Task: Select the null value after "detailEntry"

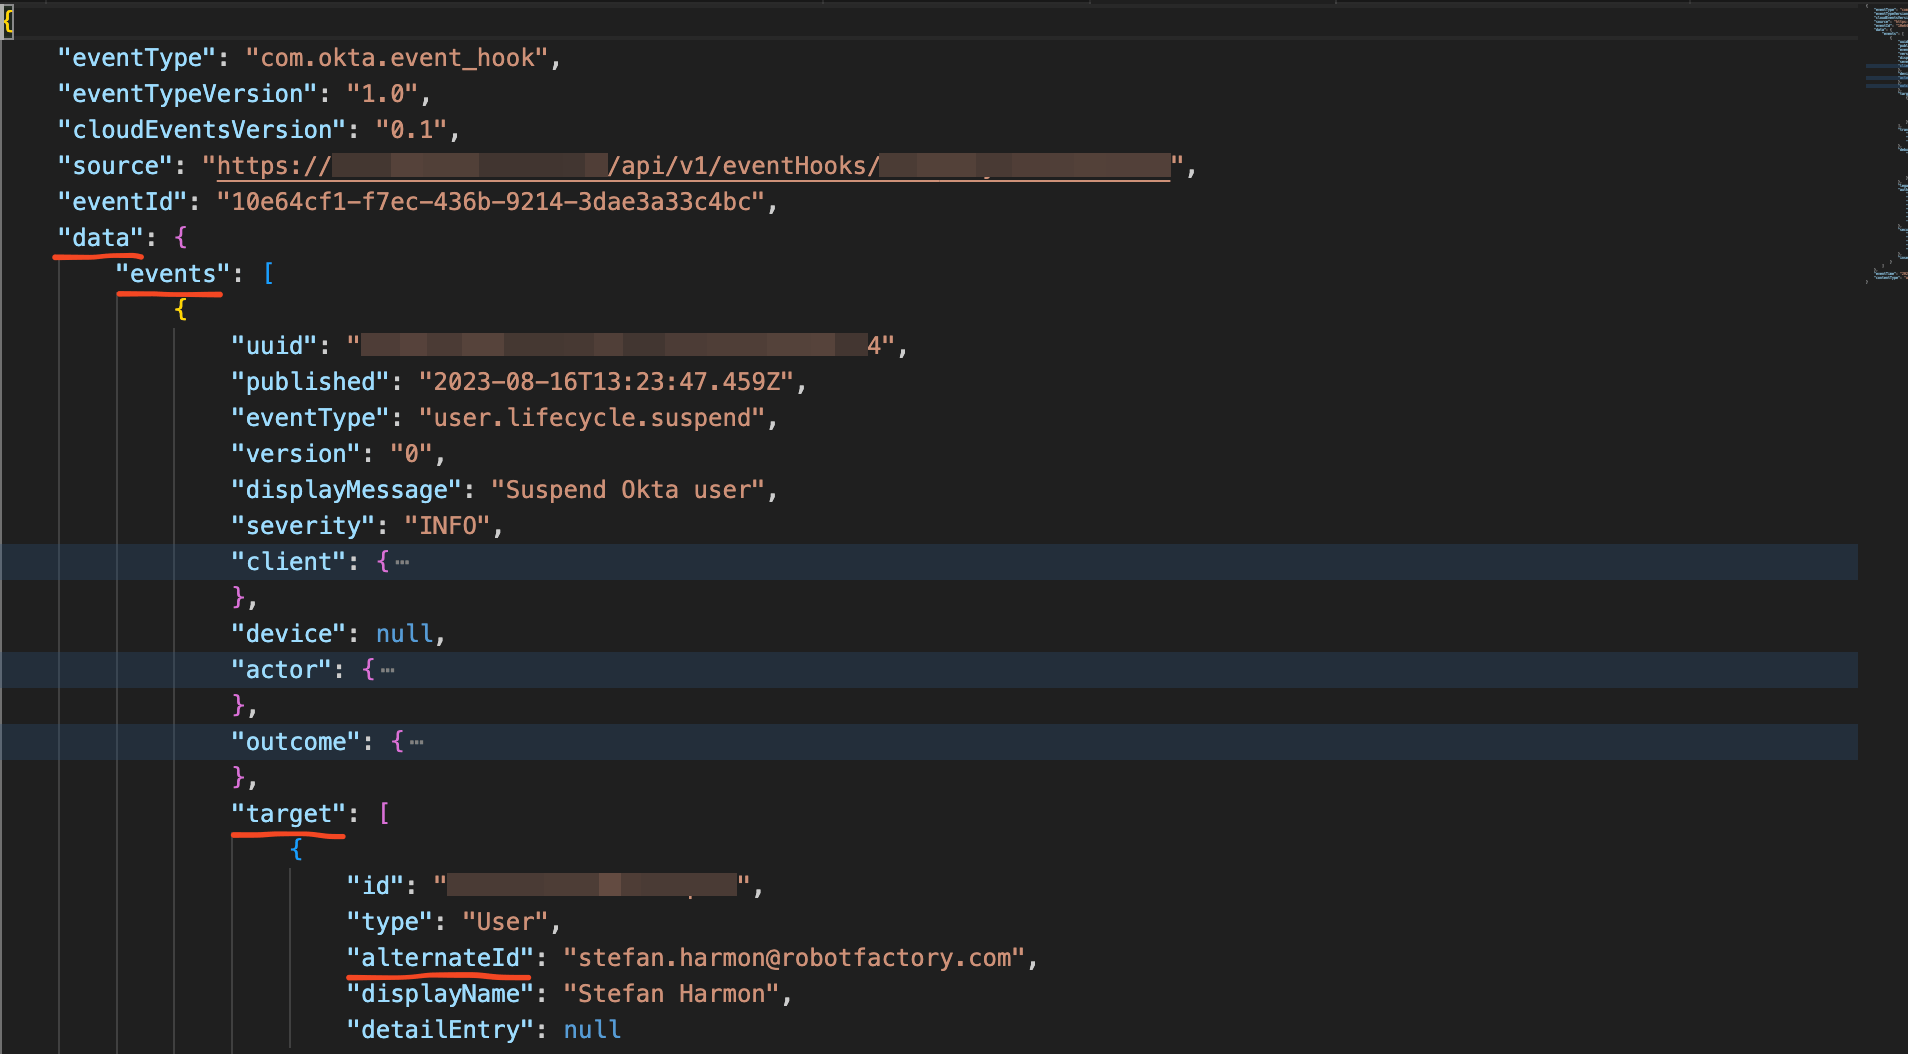Action: coord(592,1030)
